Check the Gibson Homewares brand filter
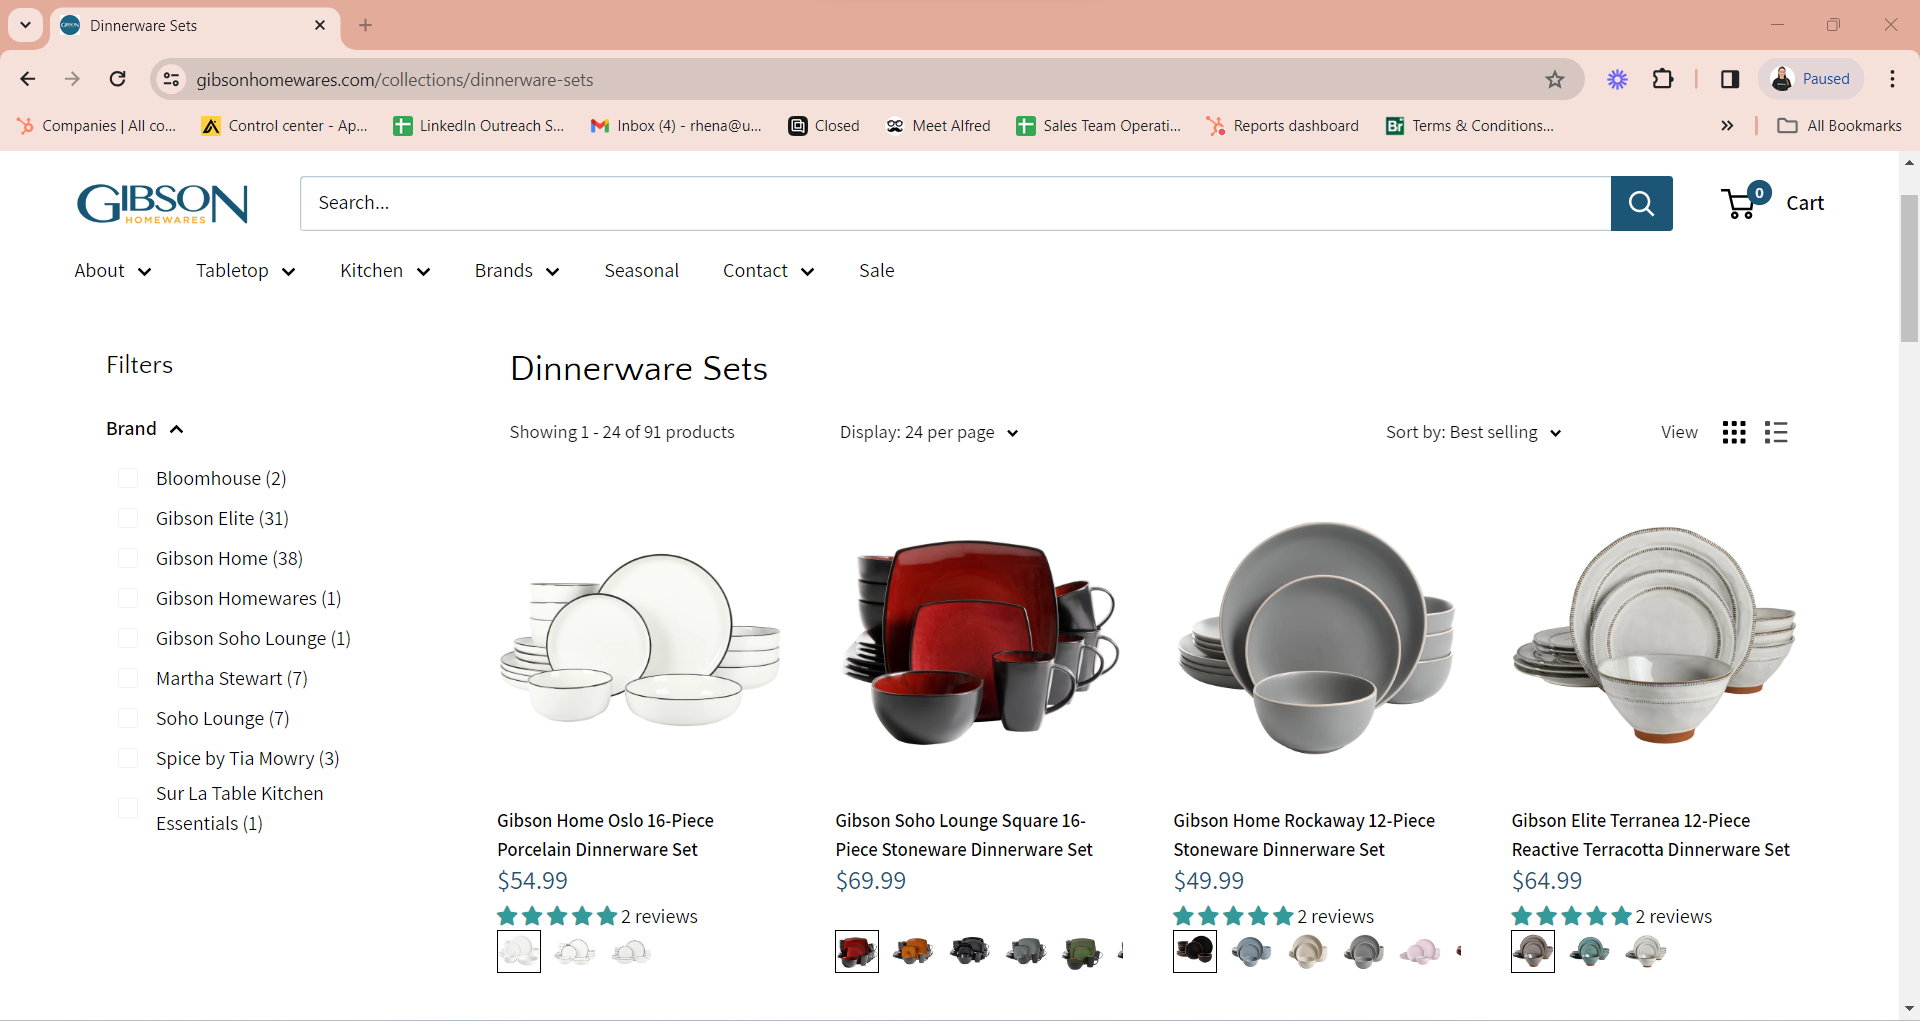 point(128,598)
